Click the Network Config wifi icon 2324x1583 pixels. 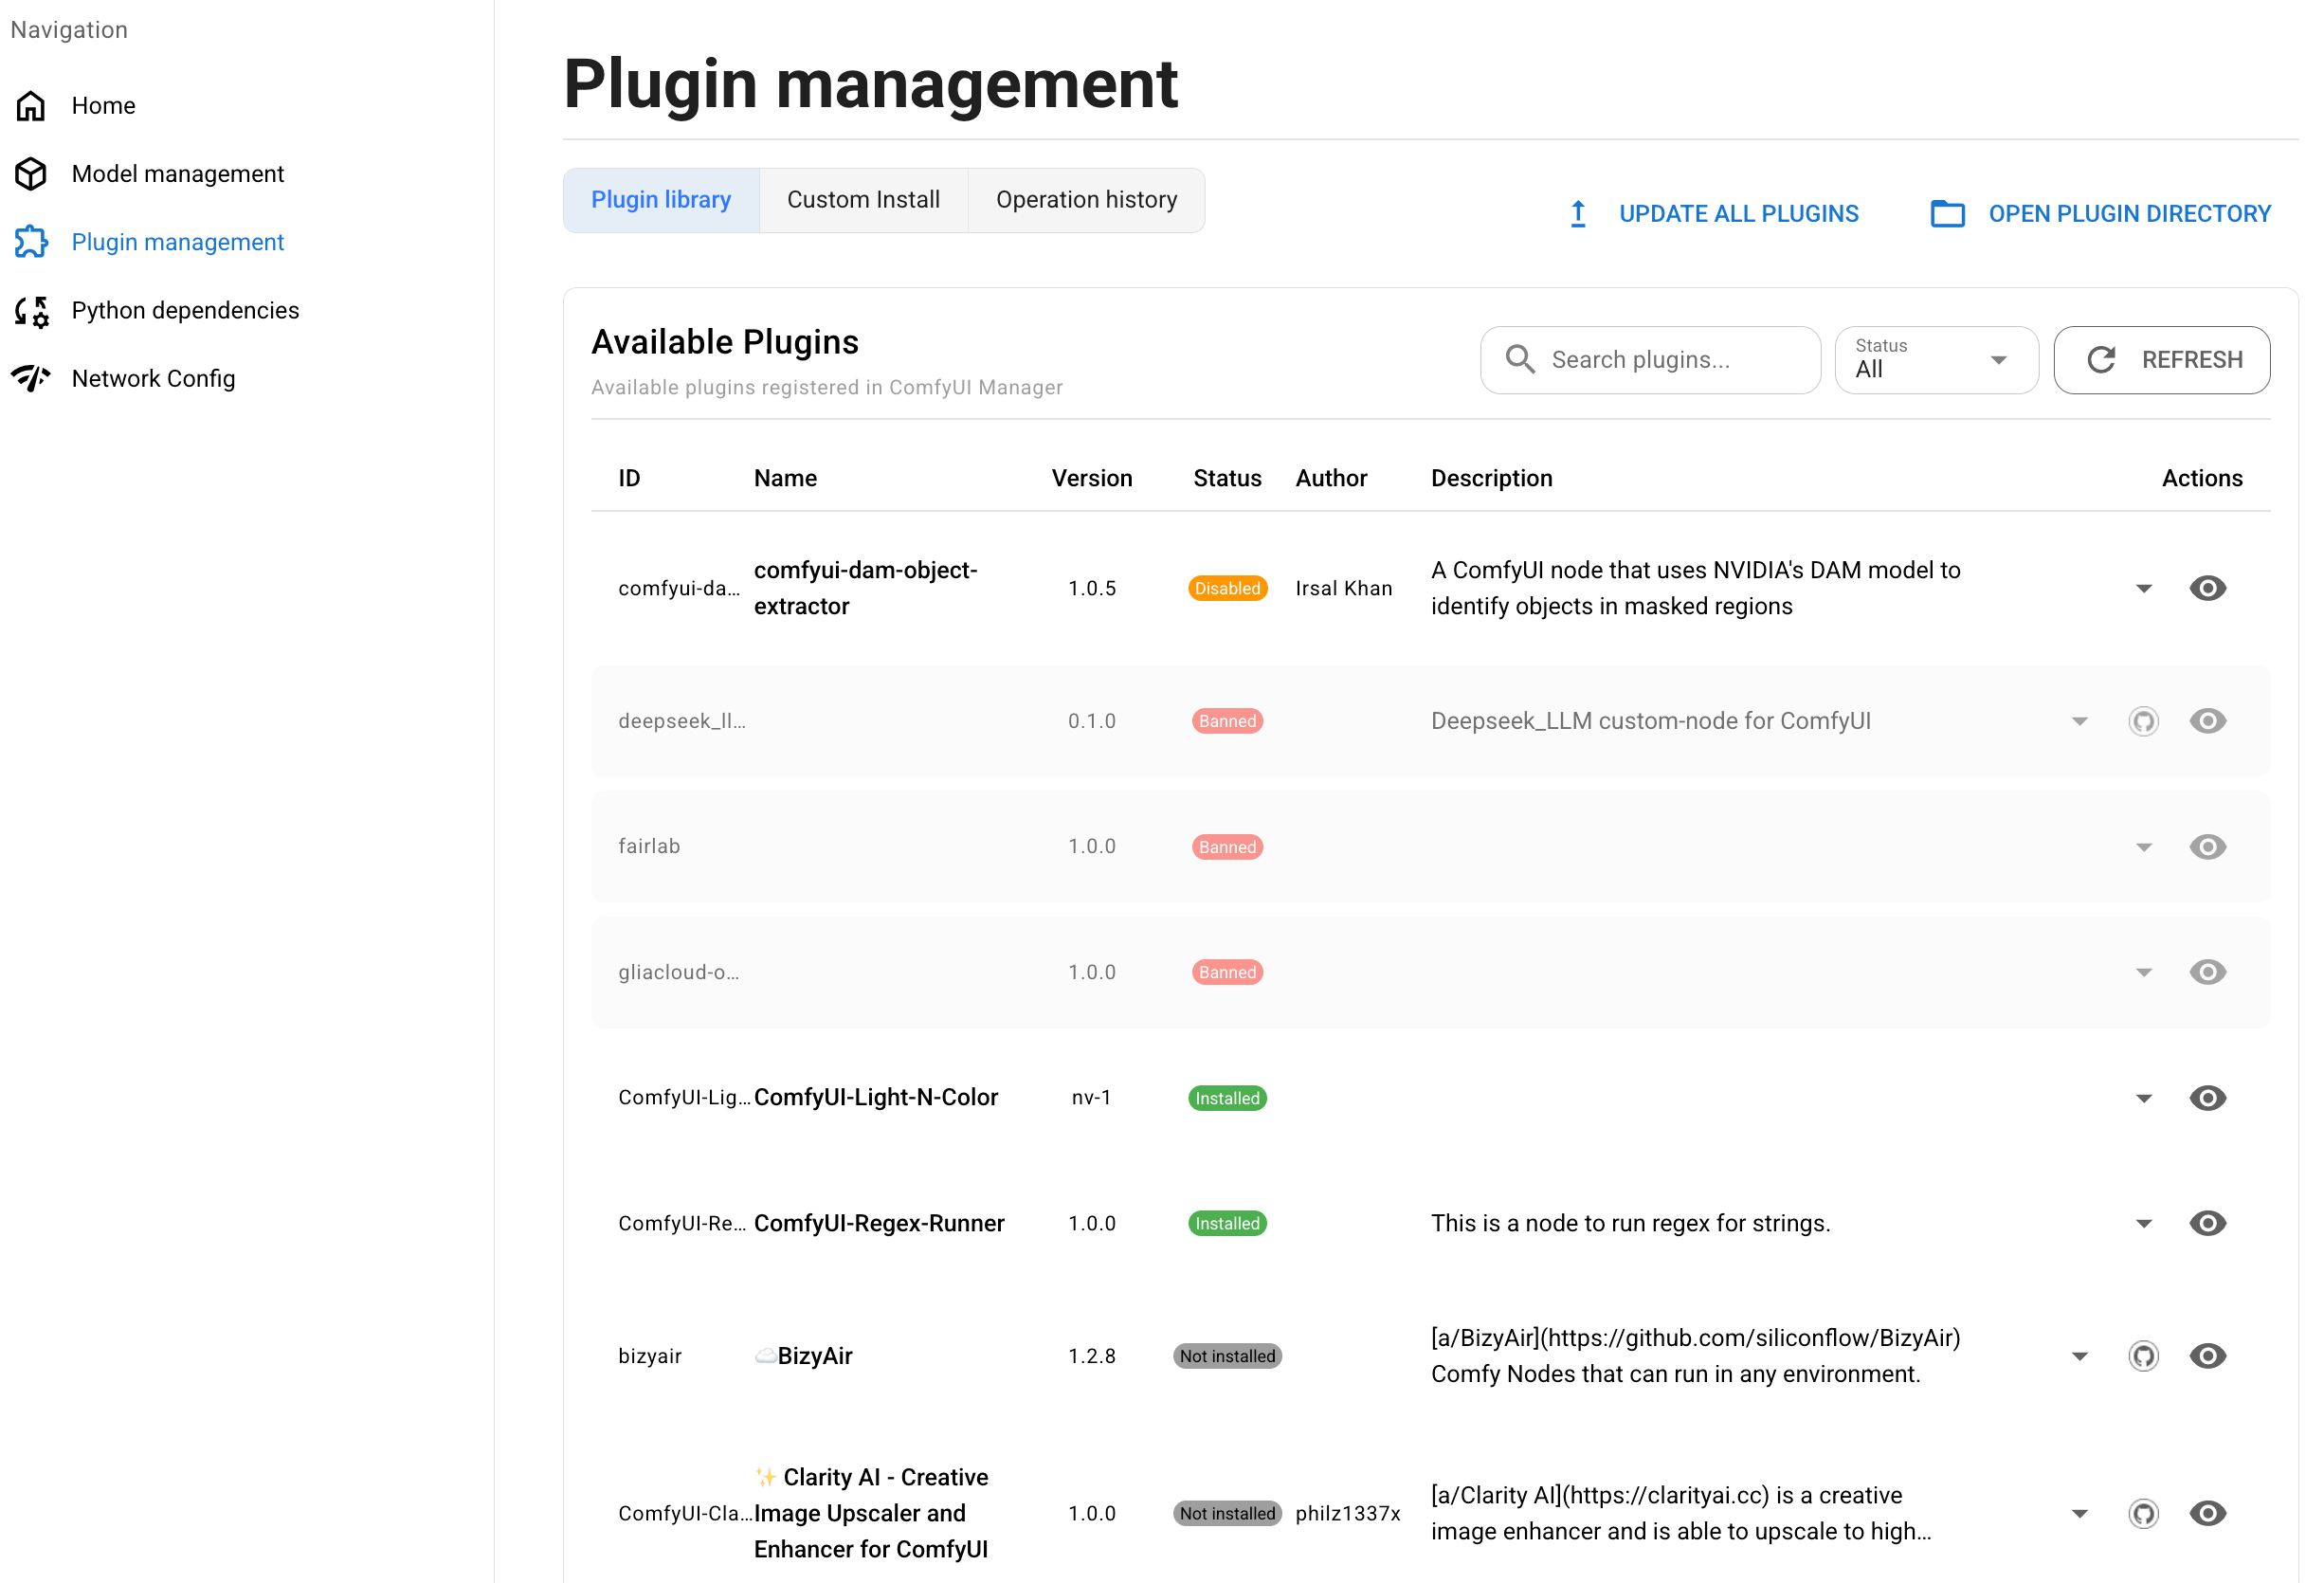click(x=30, y=378)
